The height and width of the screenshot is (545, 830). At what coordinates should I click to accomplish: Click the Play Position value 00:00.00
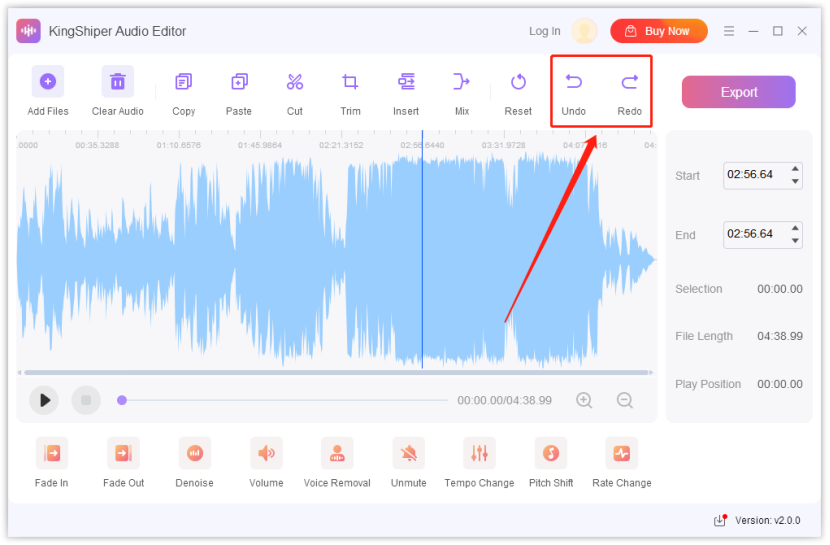click(780, 385)
